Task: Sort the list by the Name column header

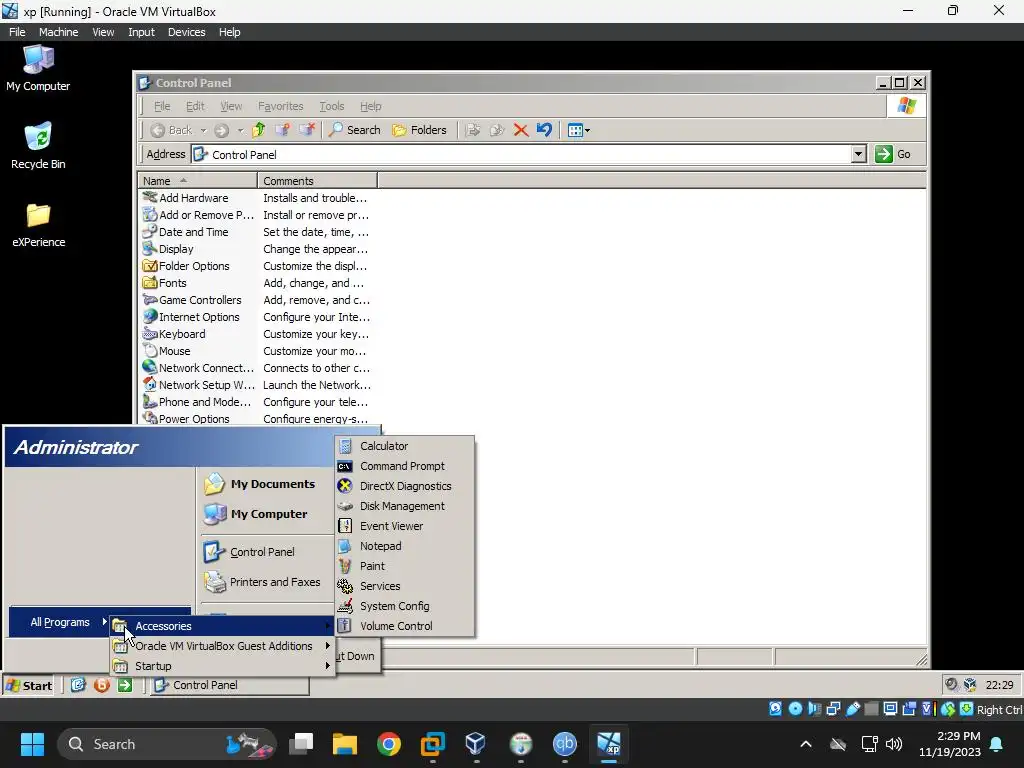Action: click(x=198, y=181)
